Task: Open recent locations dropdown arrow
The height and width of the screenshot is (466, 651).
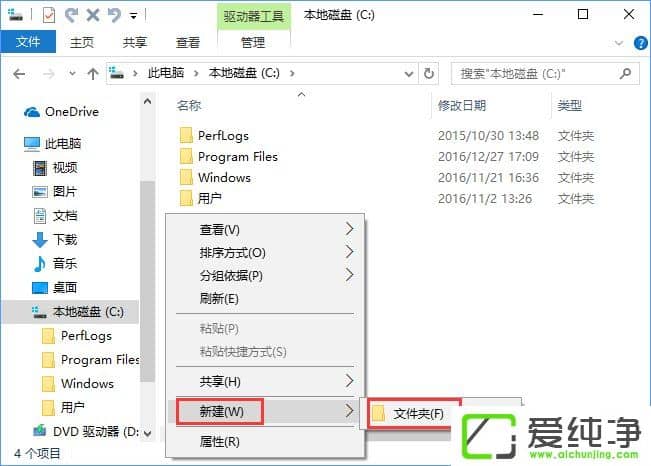Action: click(72, 74)
